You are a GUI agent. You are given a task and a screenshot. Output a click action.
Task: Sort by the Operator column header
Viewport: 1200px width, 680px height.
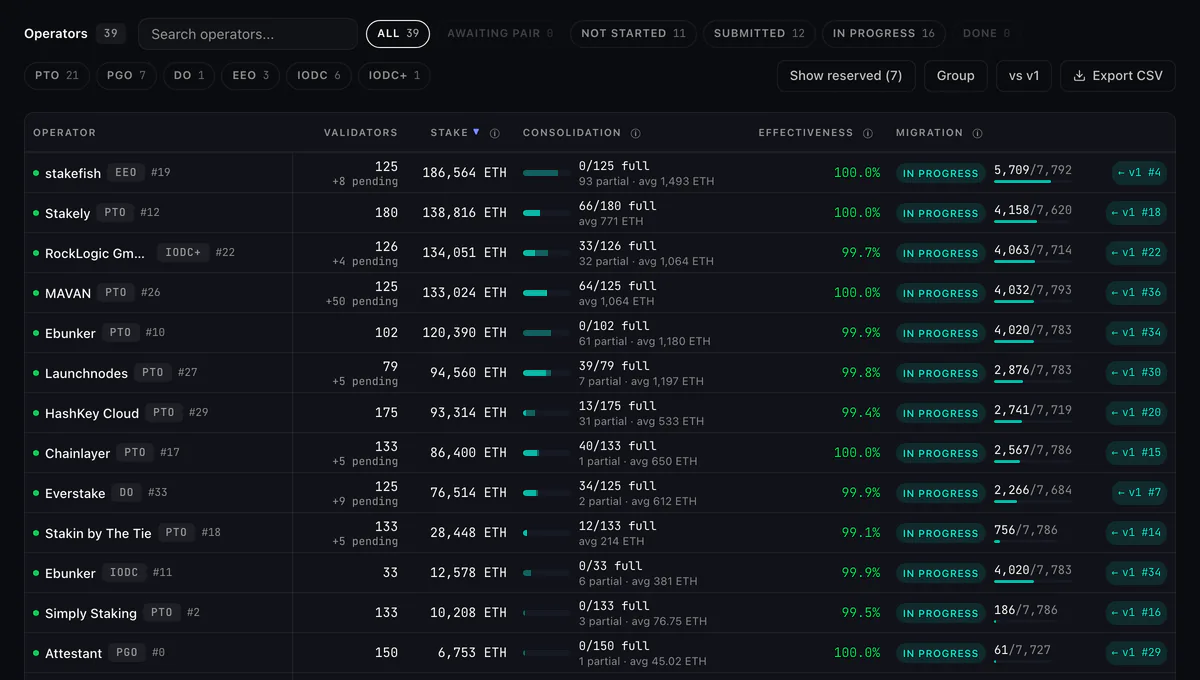[x=65, y=133]
